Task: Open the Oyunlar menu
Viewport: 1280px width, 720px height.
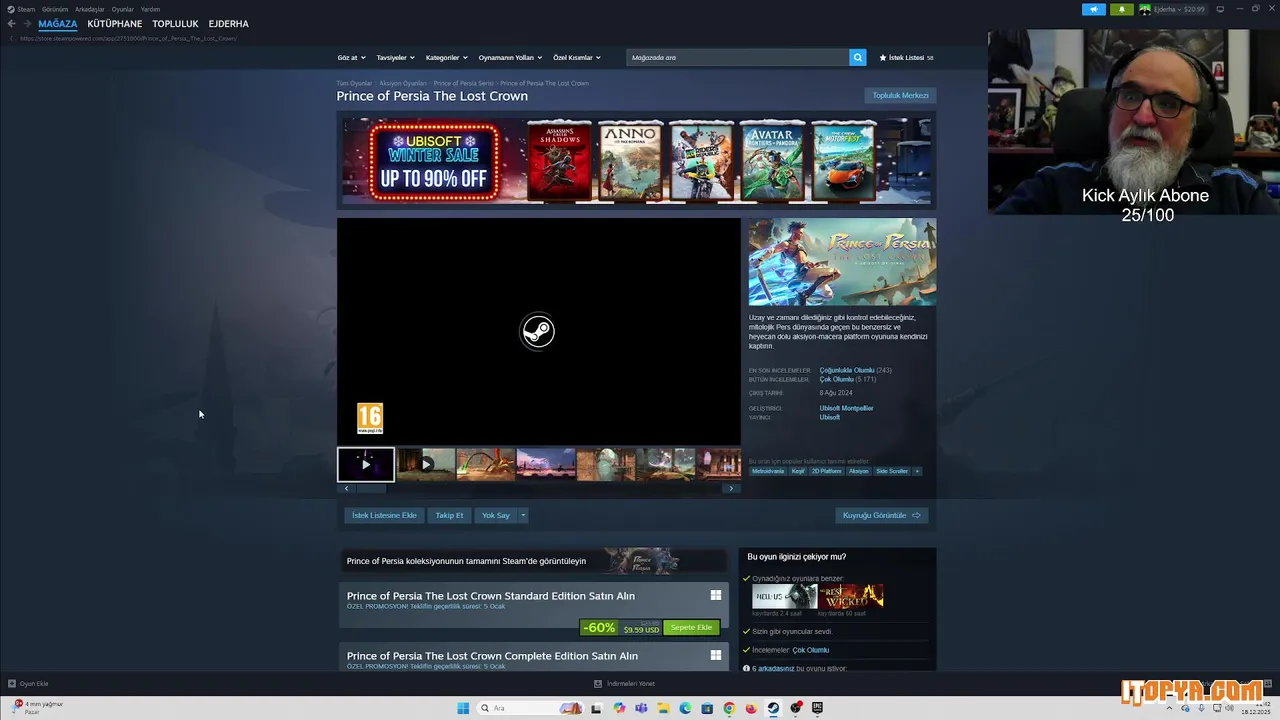Action: pyautogui.click(x=122, y=9)
